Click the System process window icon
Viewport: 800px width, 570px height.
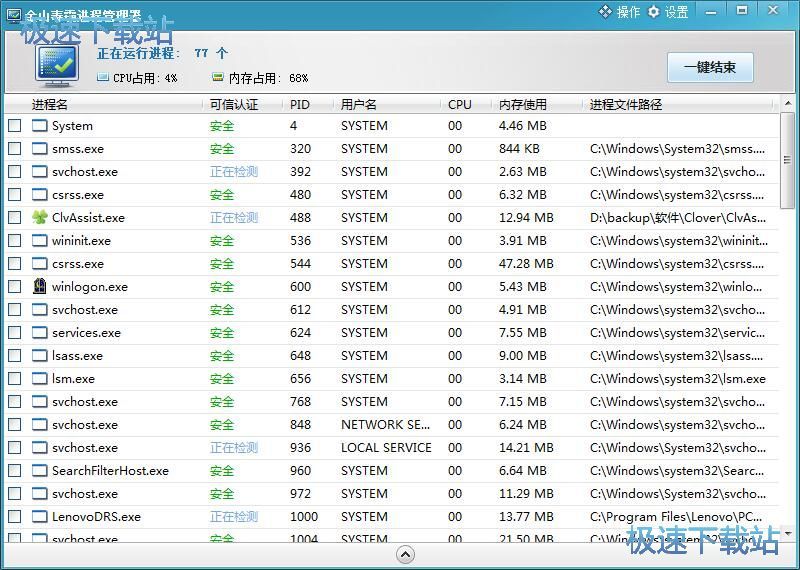39,126
